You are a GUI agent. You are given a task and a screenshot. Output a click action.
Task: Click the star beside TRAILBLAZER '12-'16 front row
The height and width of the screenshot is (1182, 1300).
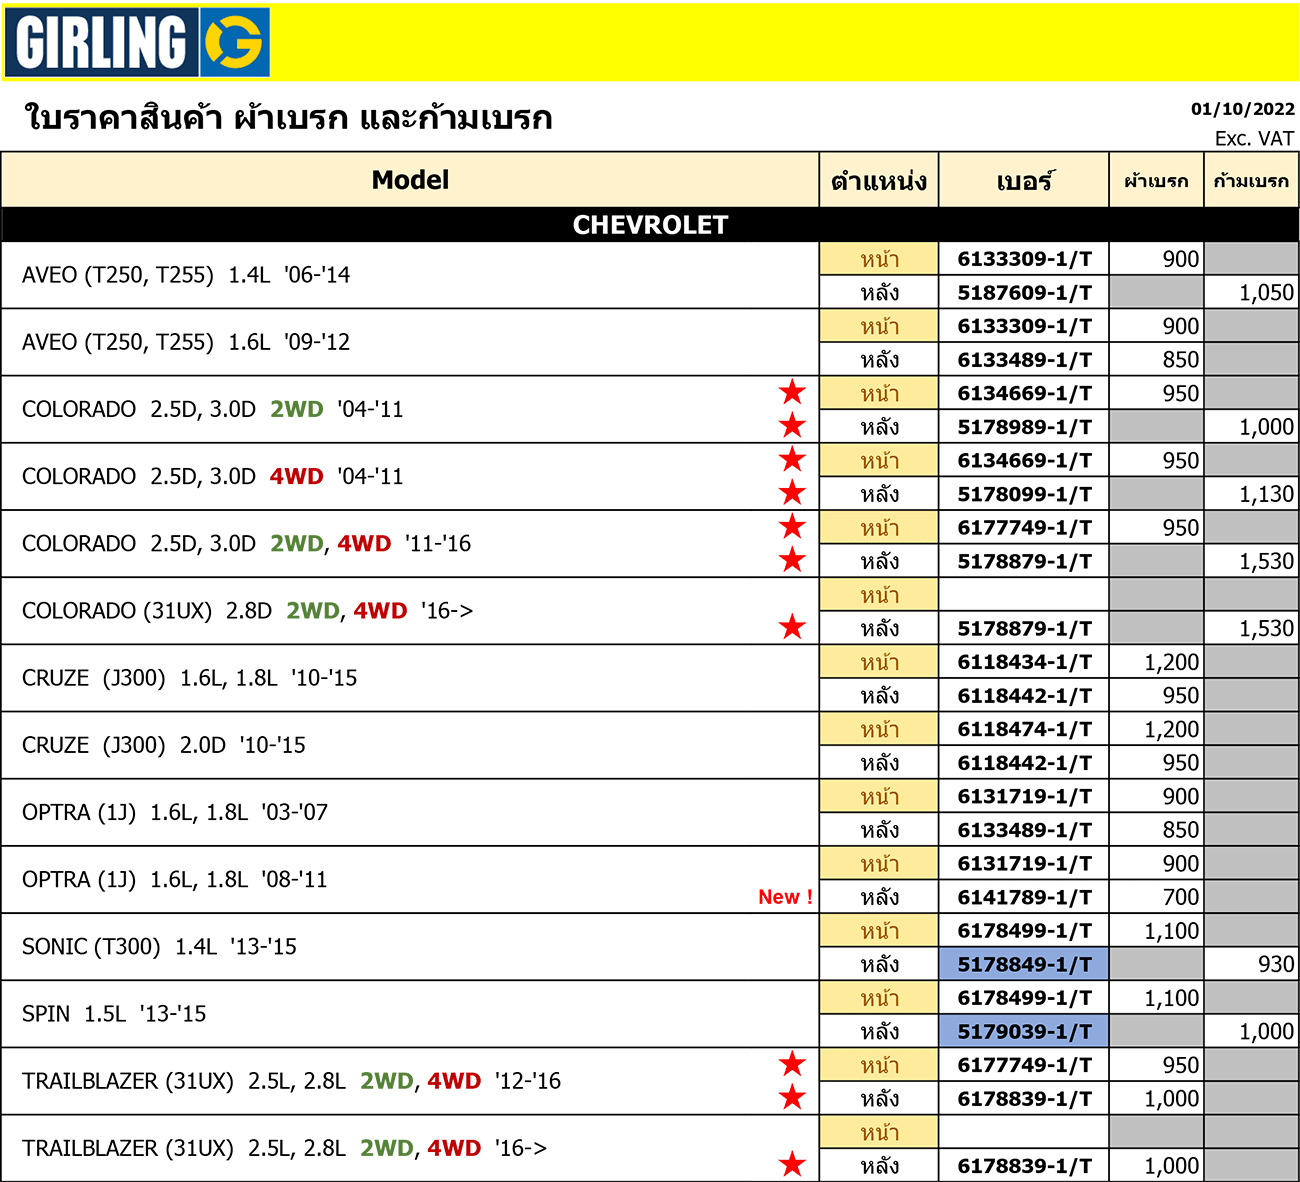coord(792,1064)
